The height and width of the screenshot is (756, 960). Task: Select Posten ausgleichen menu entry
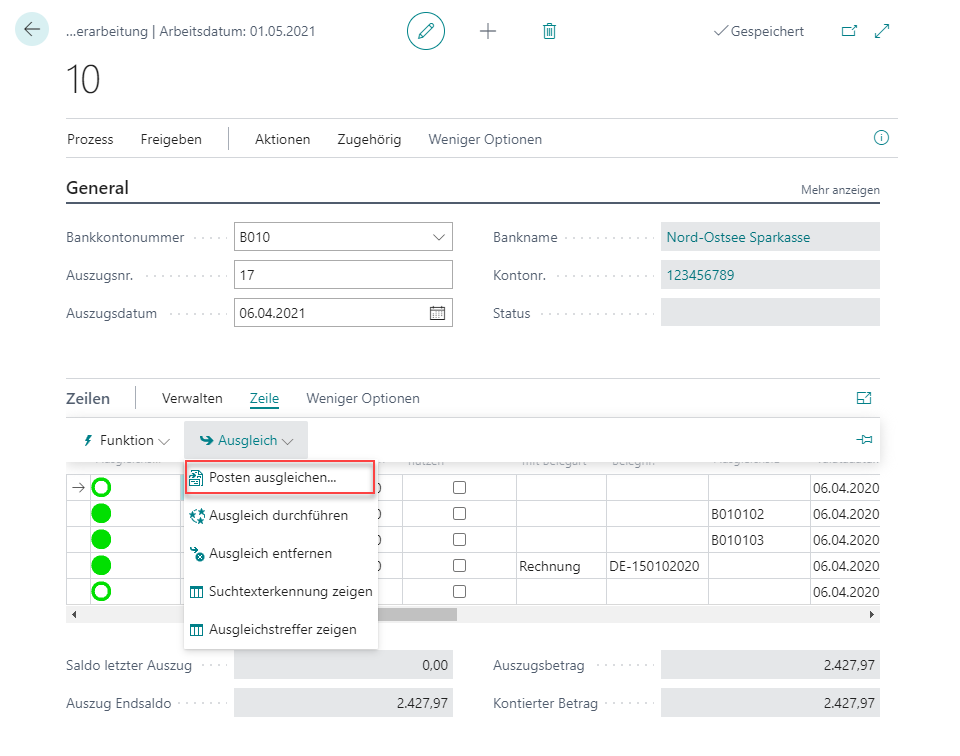click(272, 478)
